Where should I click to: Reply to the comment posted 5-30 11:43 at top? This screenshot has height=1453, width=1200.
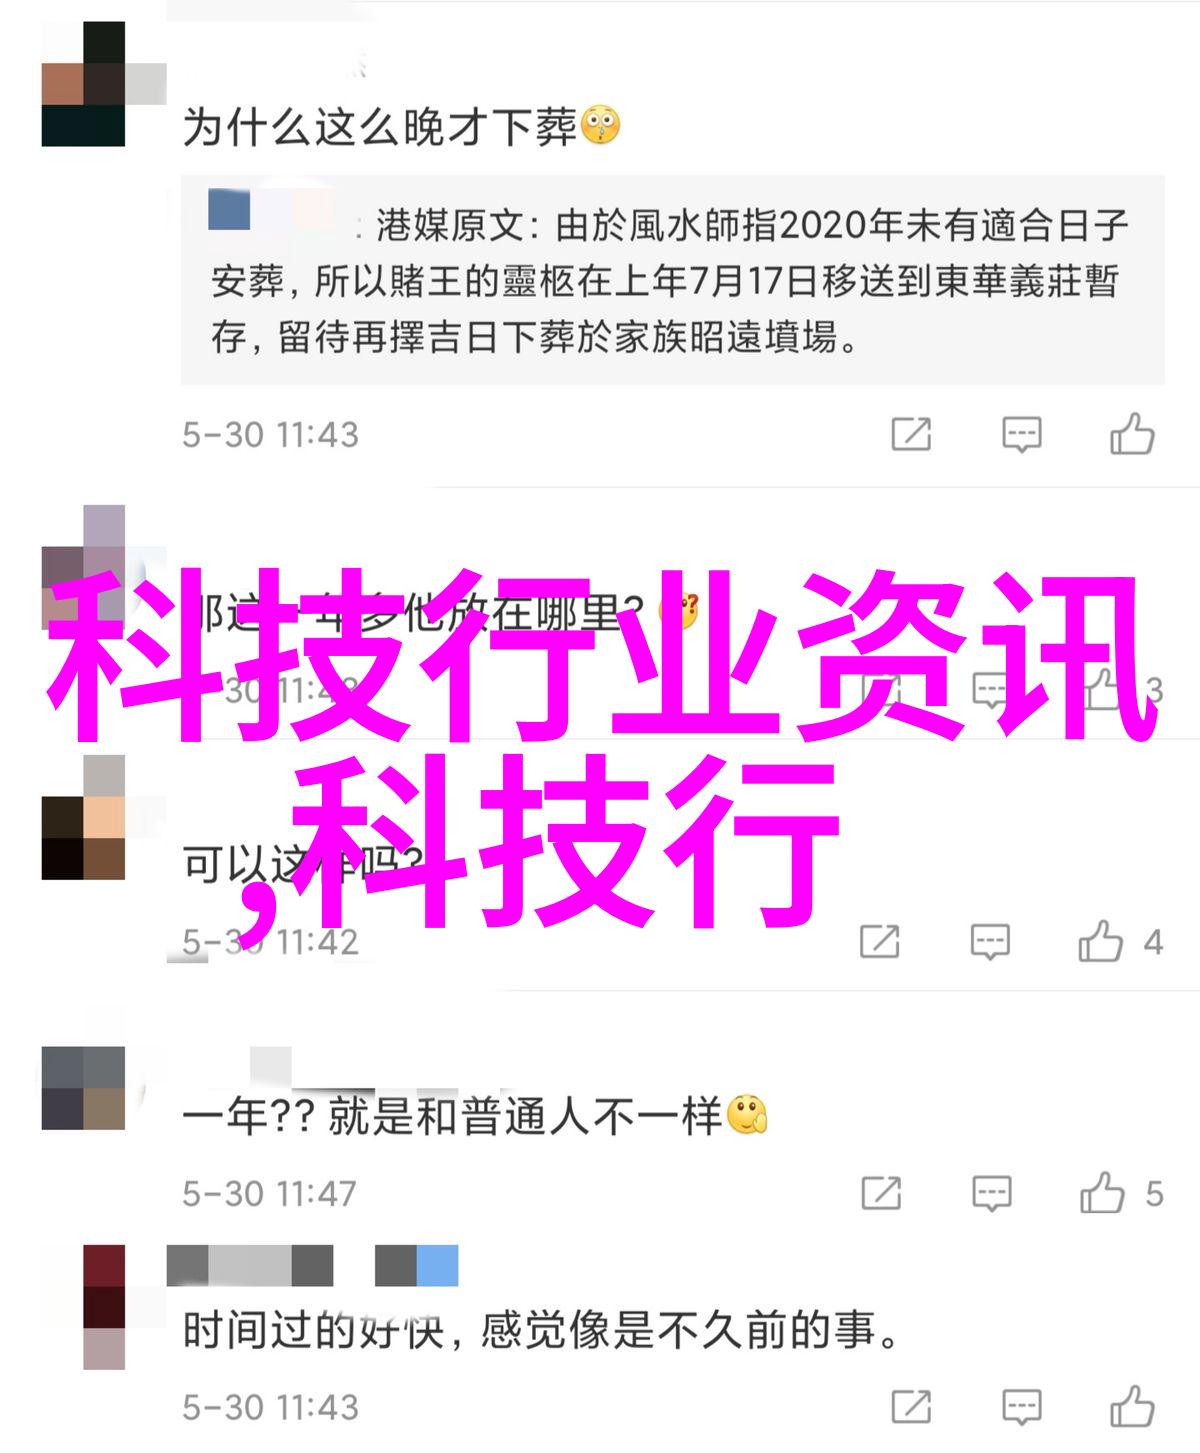coord(1022,435)
